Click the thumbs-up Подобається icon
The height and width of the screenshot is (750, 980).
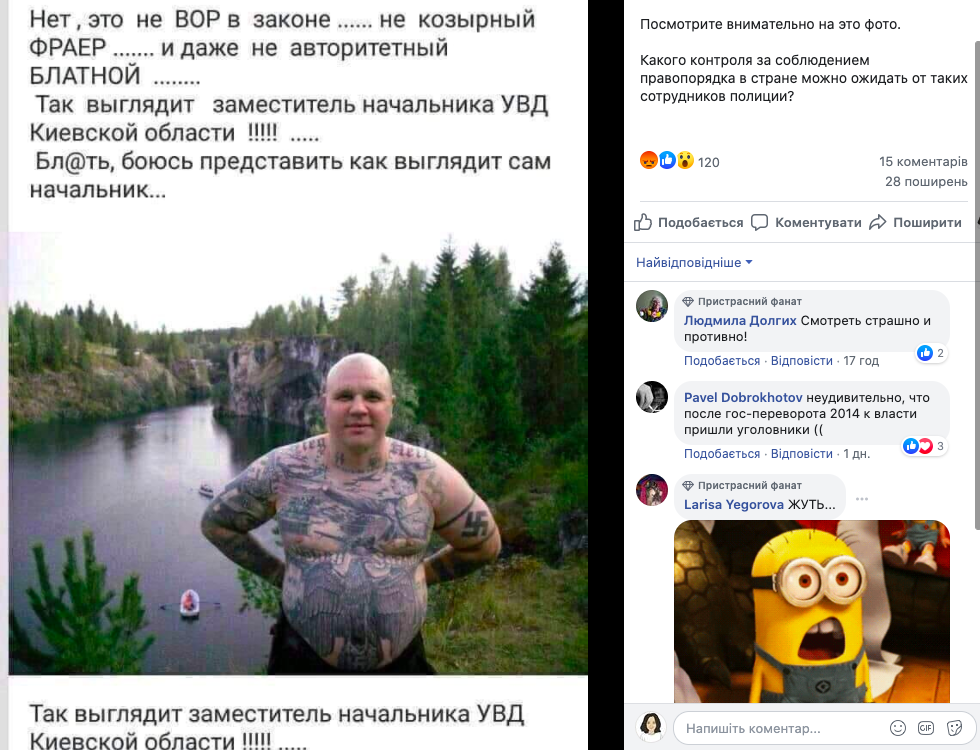click(642, 222)
